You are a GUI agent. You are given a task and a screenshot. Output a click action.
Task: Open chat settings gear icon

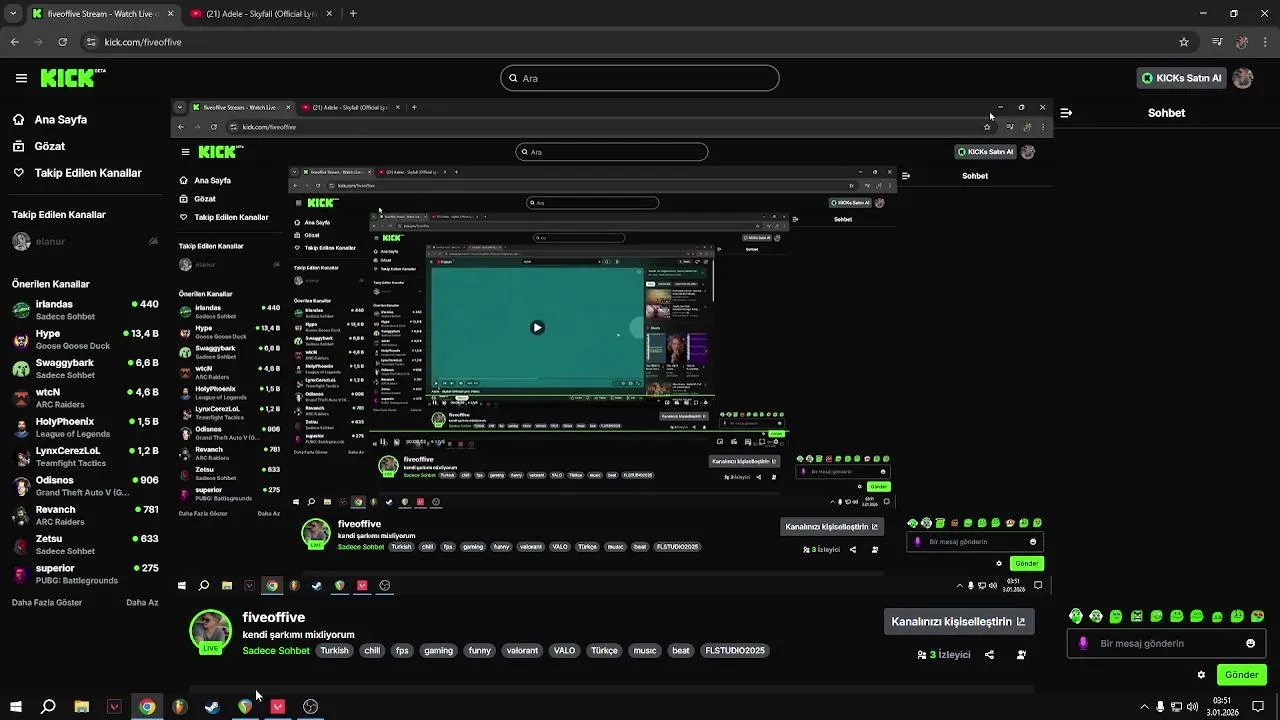coord(1201,675)
